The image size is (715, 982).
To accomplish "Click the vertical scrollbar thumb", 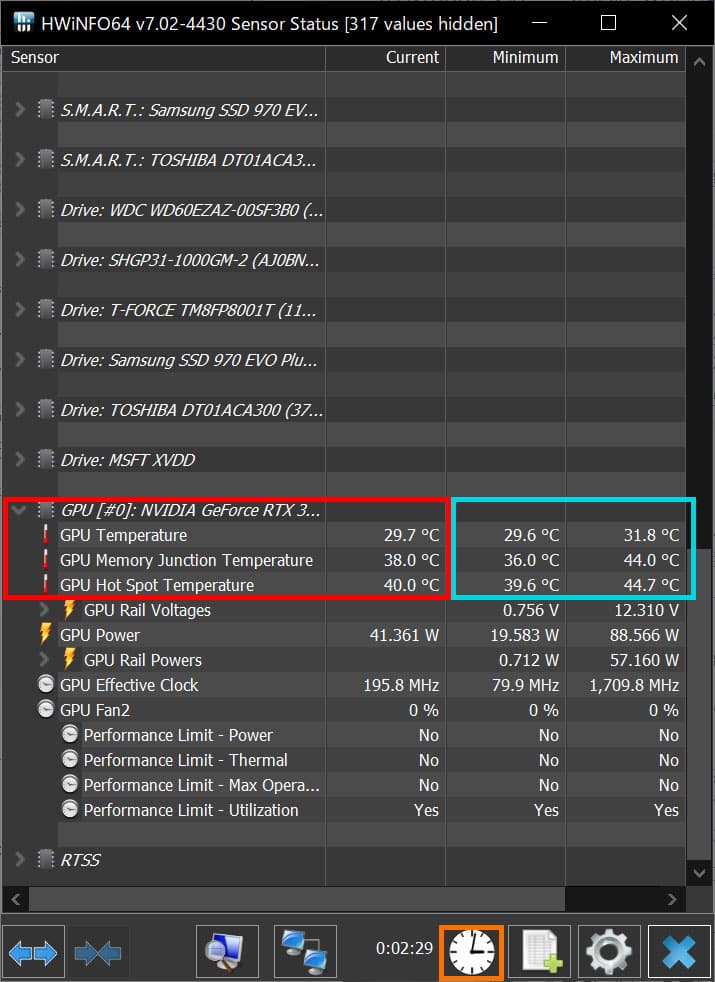I will [700, 704].
